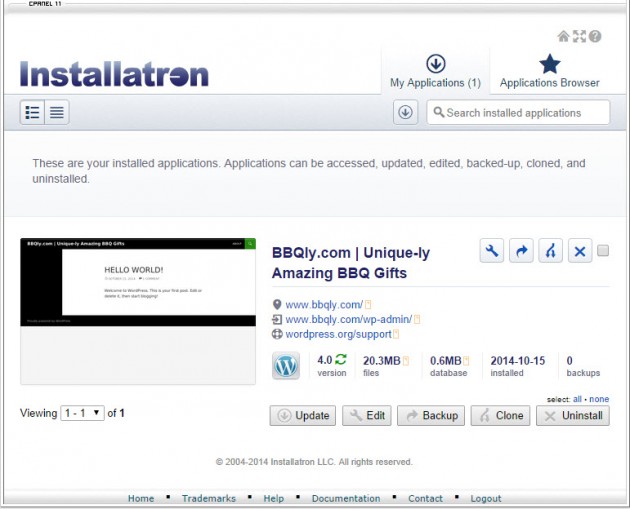Open the www.bbqly.com/ site link
The image size is (630, 509).
(324, 305)
